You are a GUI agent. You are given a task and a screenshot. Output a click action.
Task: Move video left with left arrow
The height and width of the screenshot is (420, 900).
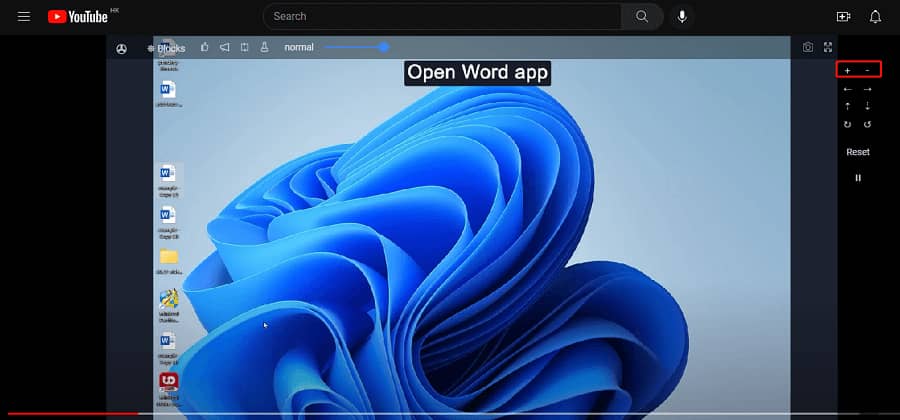[x=848, y=90]
